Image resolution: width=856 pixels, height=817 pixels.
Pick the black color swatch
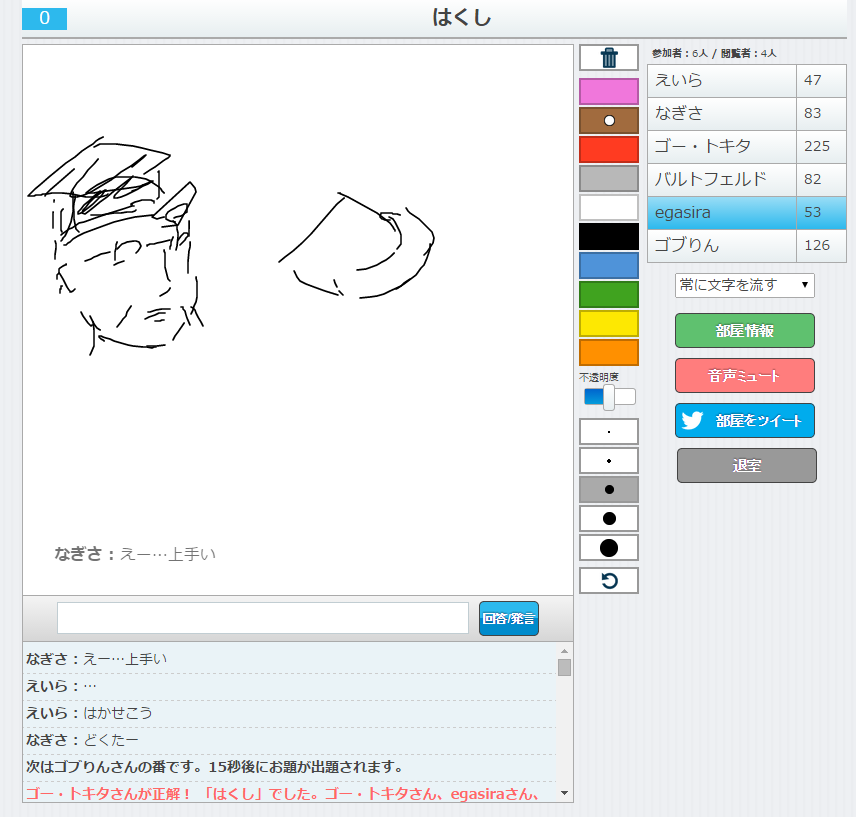[x=609, y=236]
